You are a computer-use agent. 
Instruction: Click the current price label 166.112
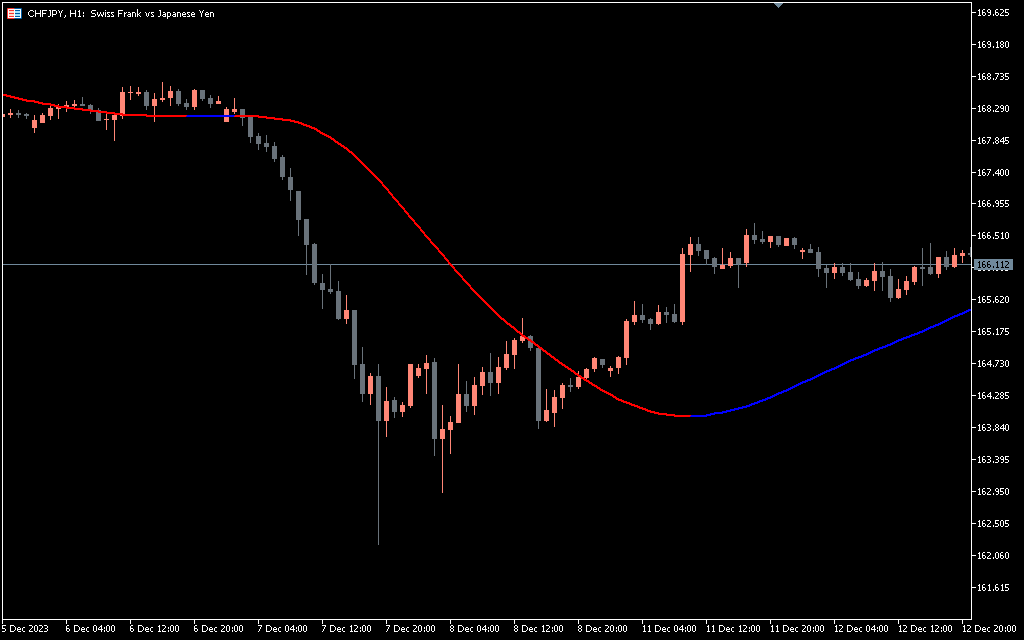(x=993, y=264)
